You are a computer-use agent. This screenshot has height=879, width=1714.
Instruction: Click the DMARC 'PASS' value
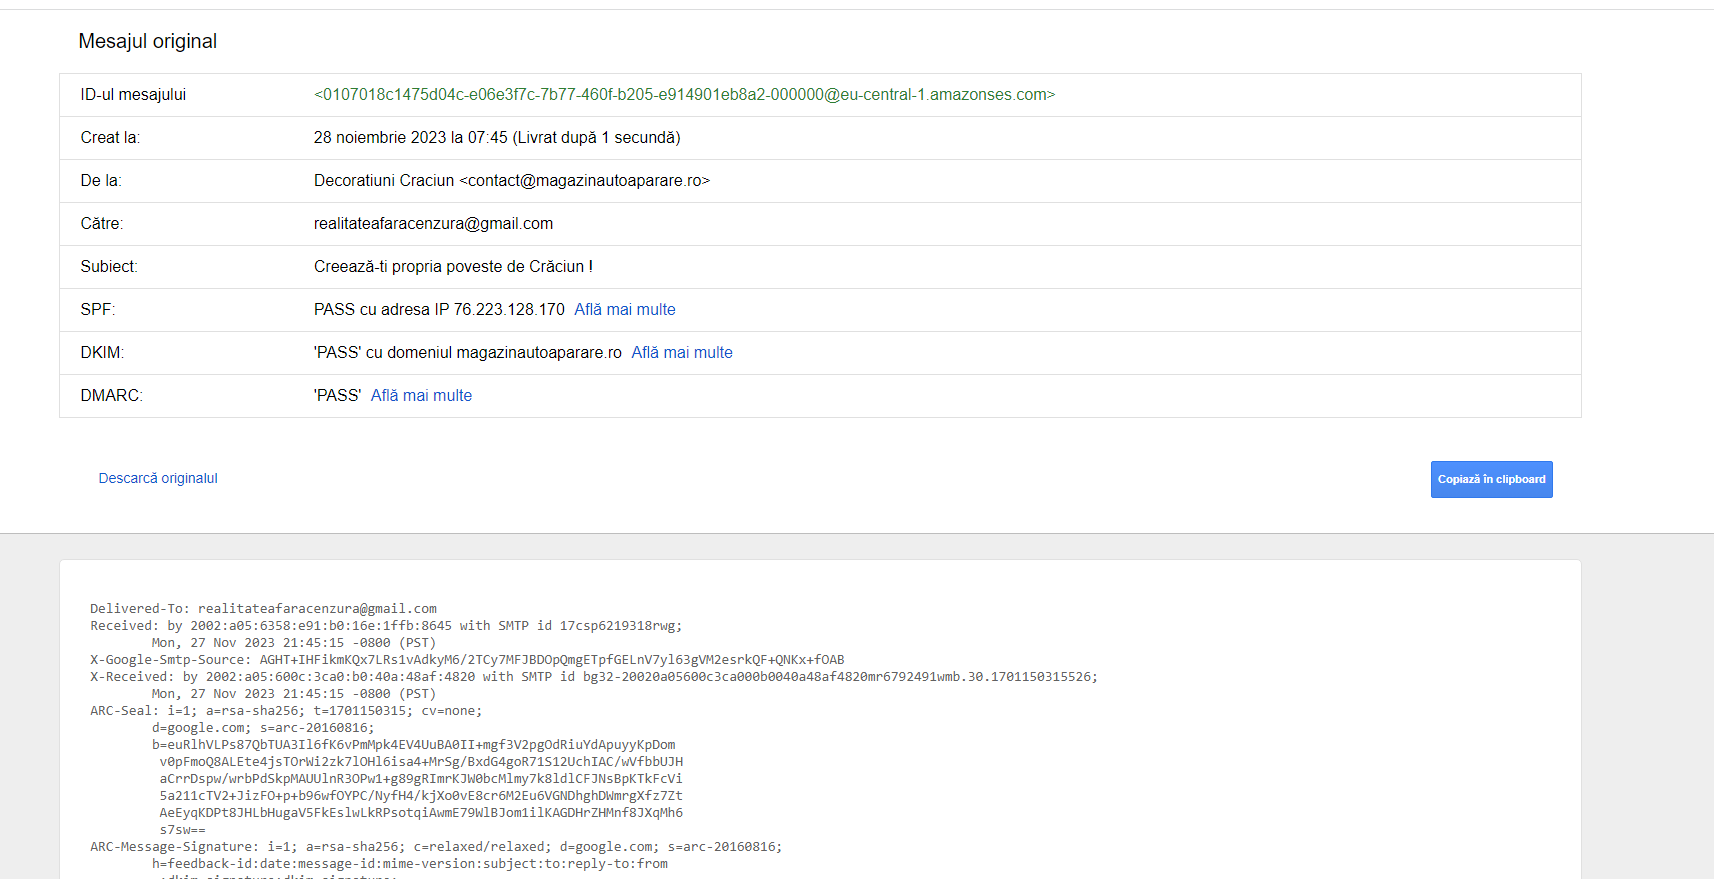(337, 396)
